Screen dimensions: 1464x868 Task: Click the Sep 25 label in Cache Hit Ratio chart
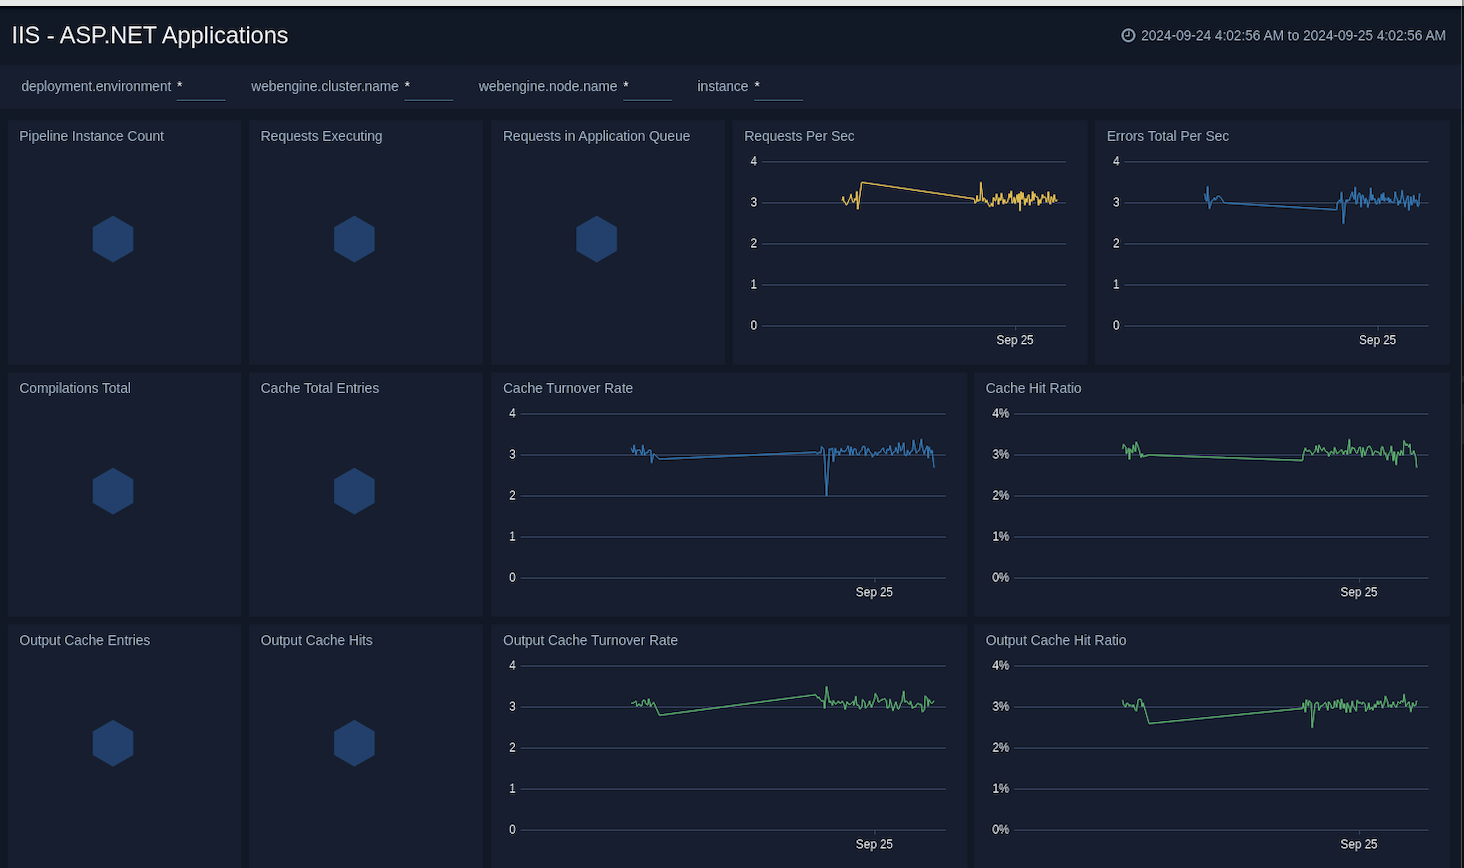pyautogui.click(x=1359, y=592)
